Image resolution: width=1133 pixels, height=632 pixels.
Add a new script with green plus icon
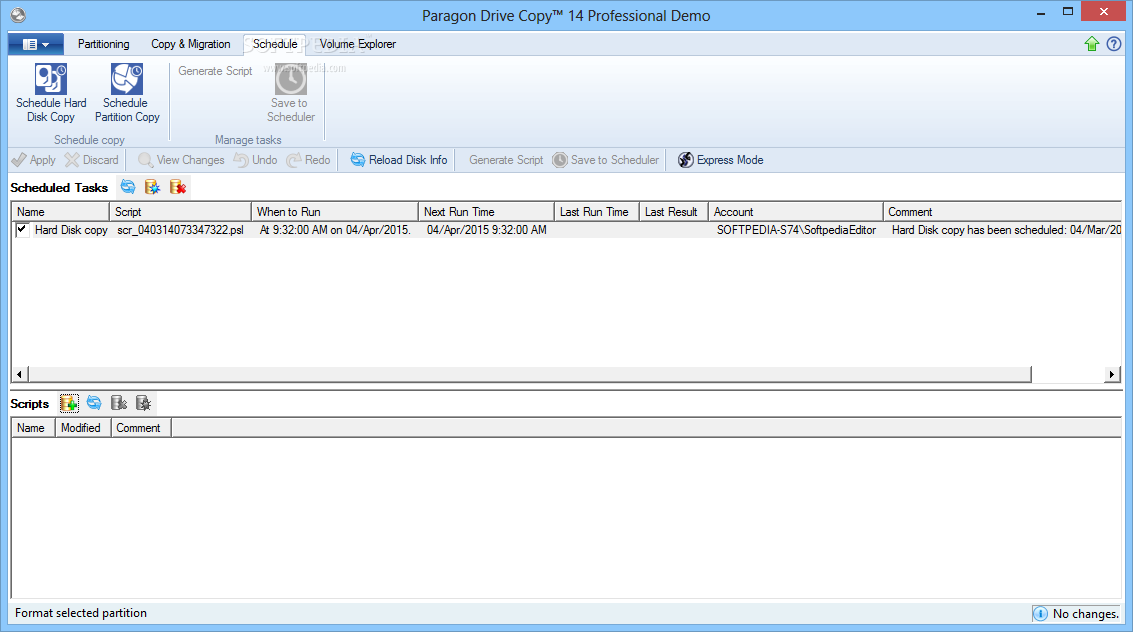point(69,403)
